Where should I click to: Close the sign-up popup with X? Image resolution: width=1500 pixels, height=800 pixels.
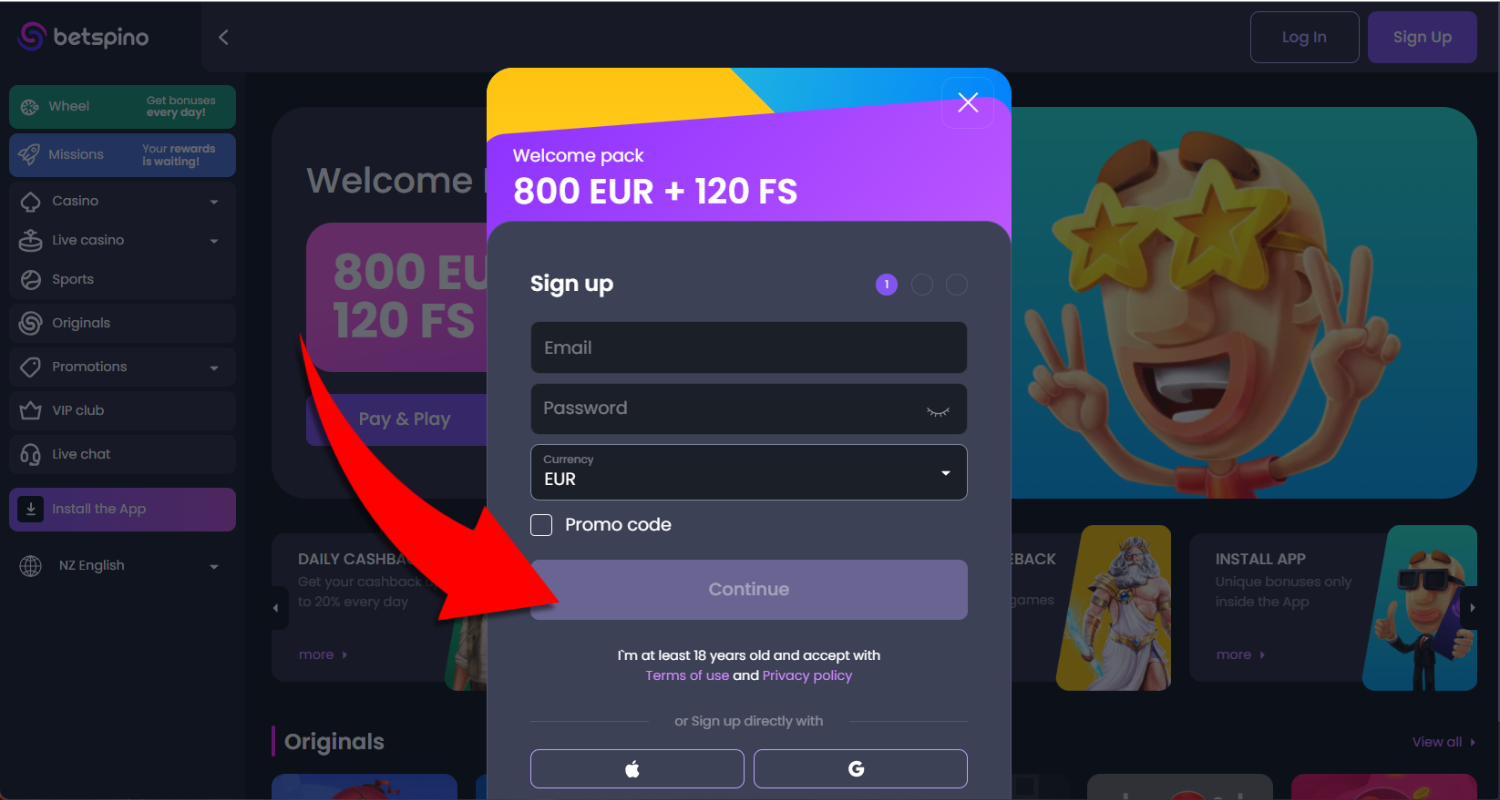pyautogui.click(x=968, y=102)
